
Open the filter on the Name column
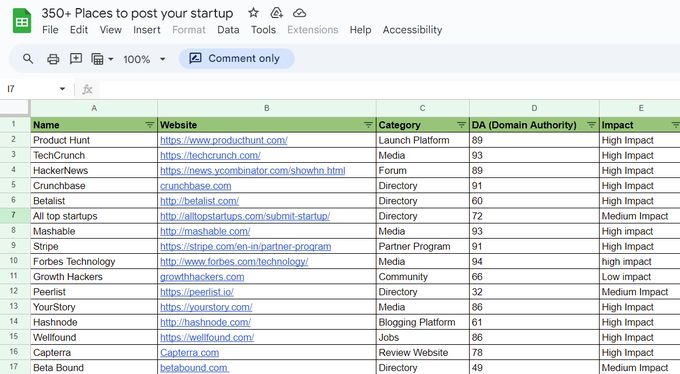[x=150, y=125]
